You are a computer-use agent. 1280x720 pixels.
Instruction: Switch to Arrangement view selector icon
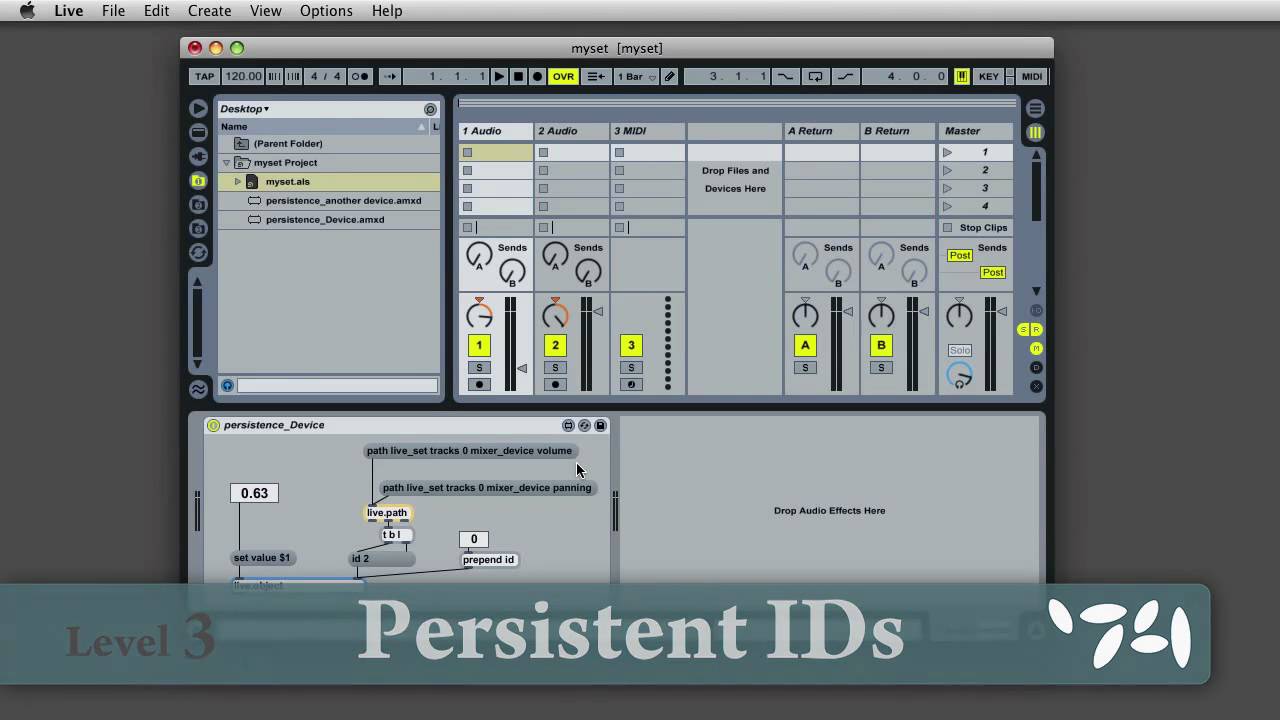click(1035, 108)
